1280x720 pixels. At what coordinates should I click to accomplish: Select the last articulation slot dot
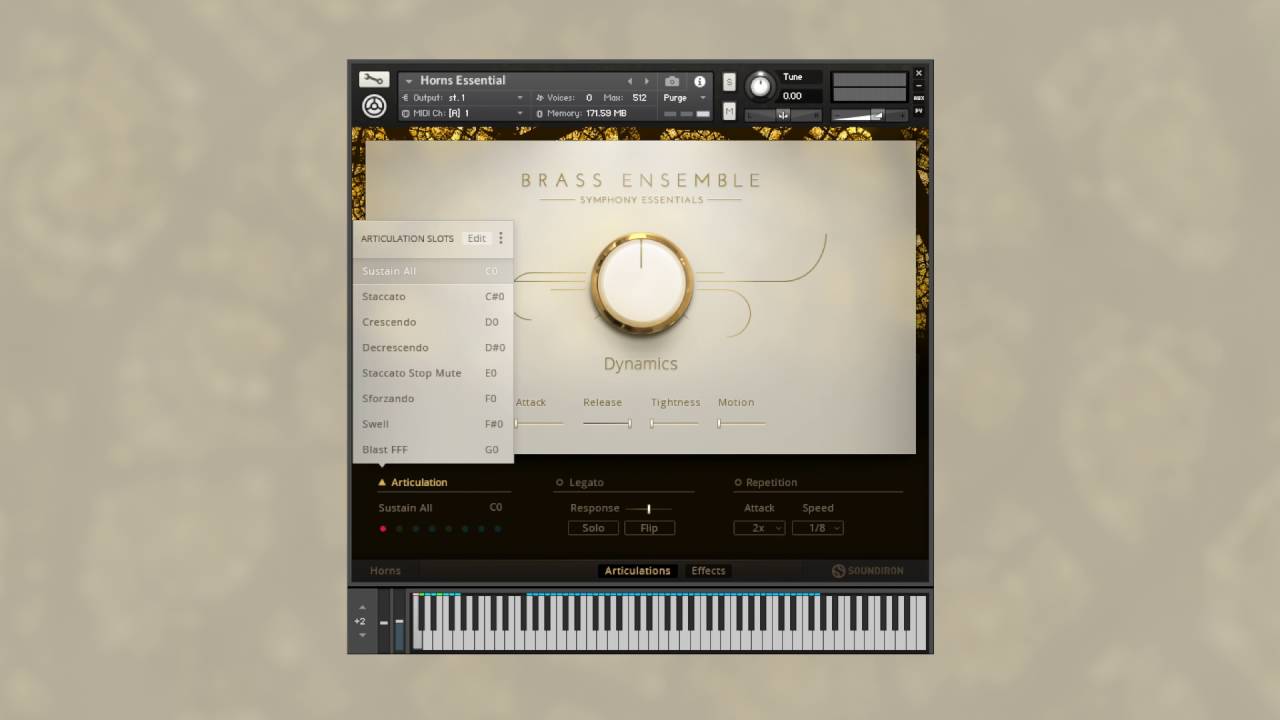point(498,529)
